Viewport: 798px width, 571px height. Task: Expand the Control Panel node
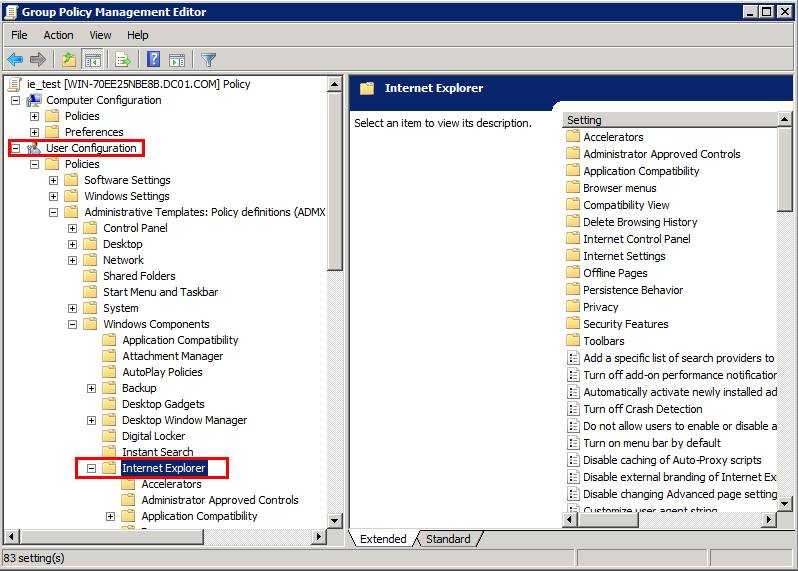click(73, 229)
